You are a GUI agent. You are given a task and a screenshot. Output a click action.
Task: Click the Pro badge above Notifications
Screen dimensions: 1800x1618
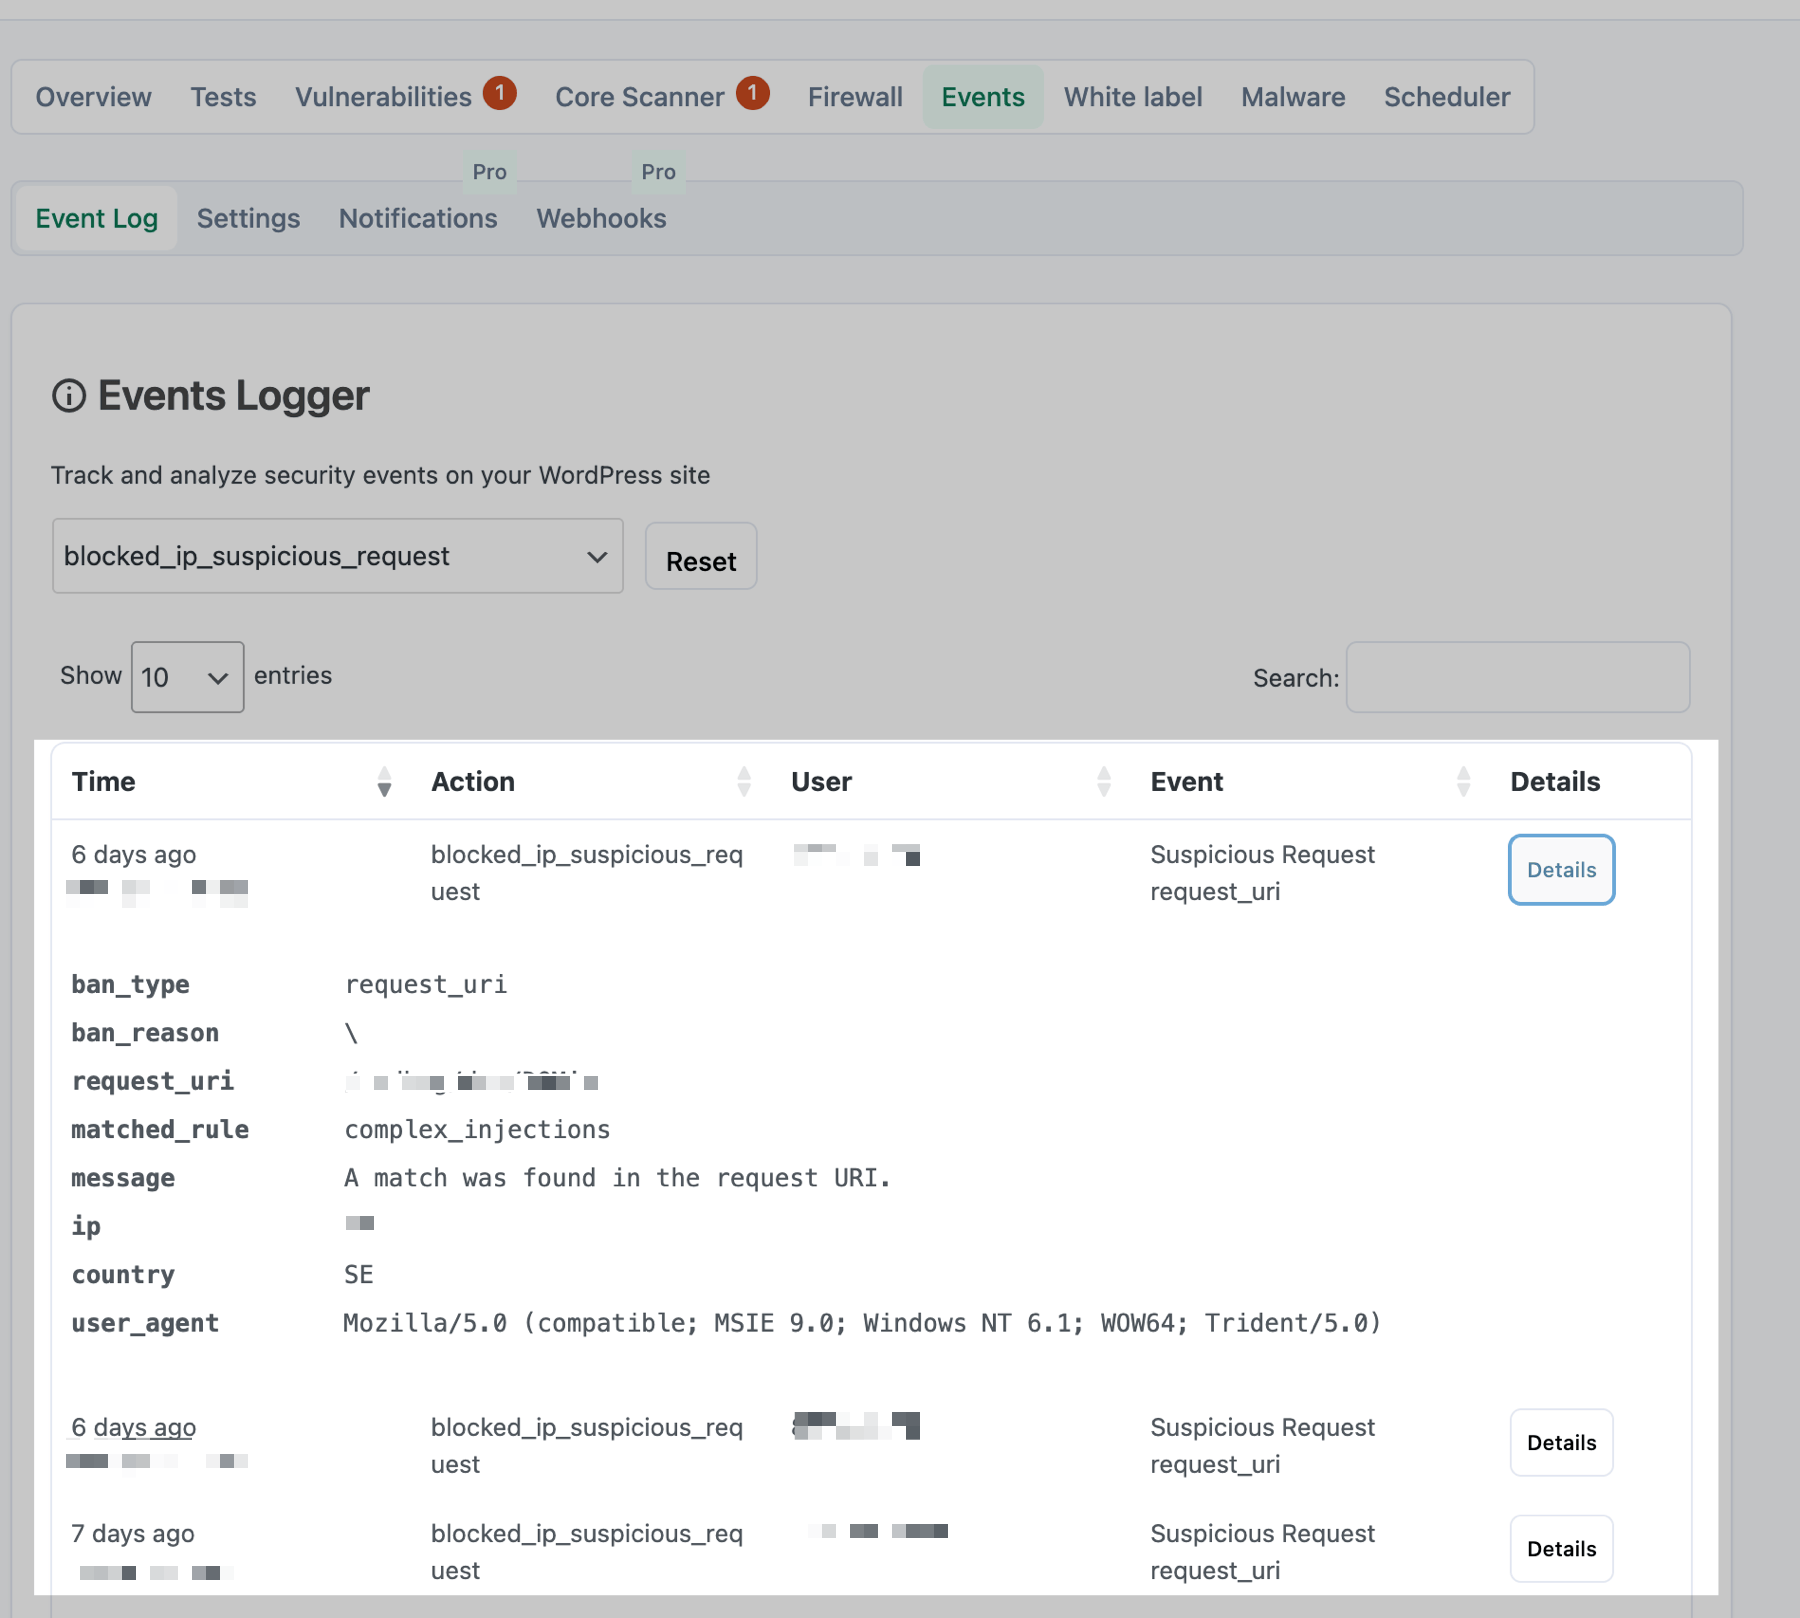[489, 171]
